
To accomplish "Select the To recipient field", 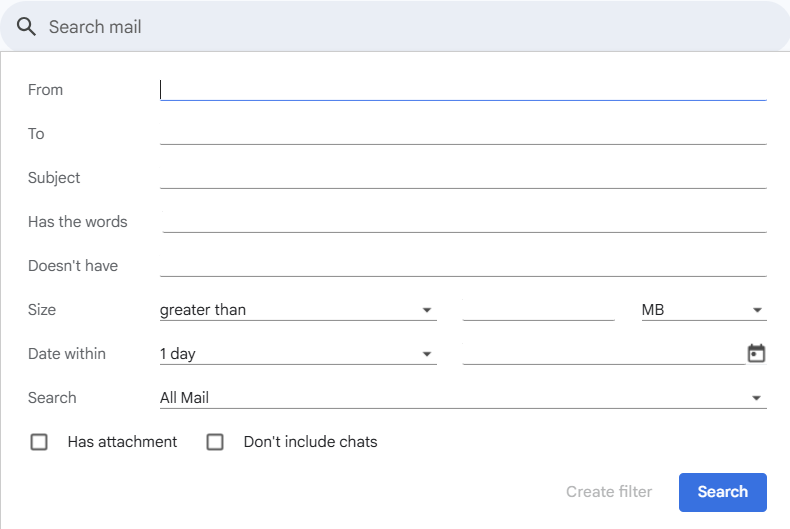I will pos(463,134).
